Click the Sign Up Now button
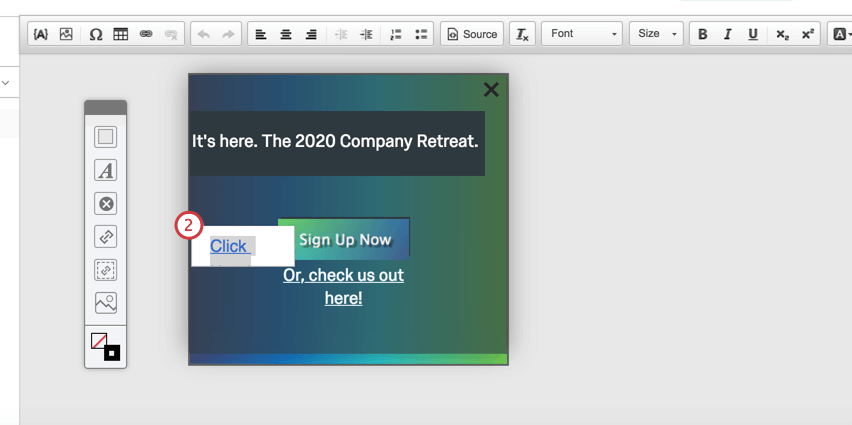The height and width of the screenshot is (425, 852). (x=344, y=238)
